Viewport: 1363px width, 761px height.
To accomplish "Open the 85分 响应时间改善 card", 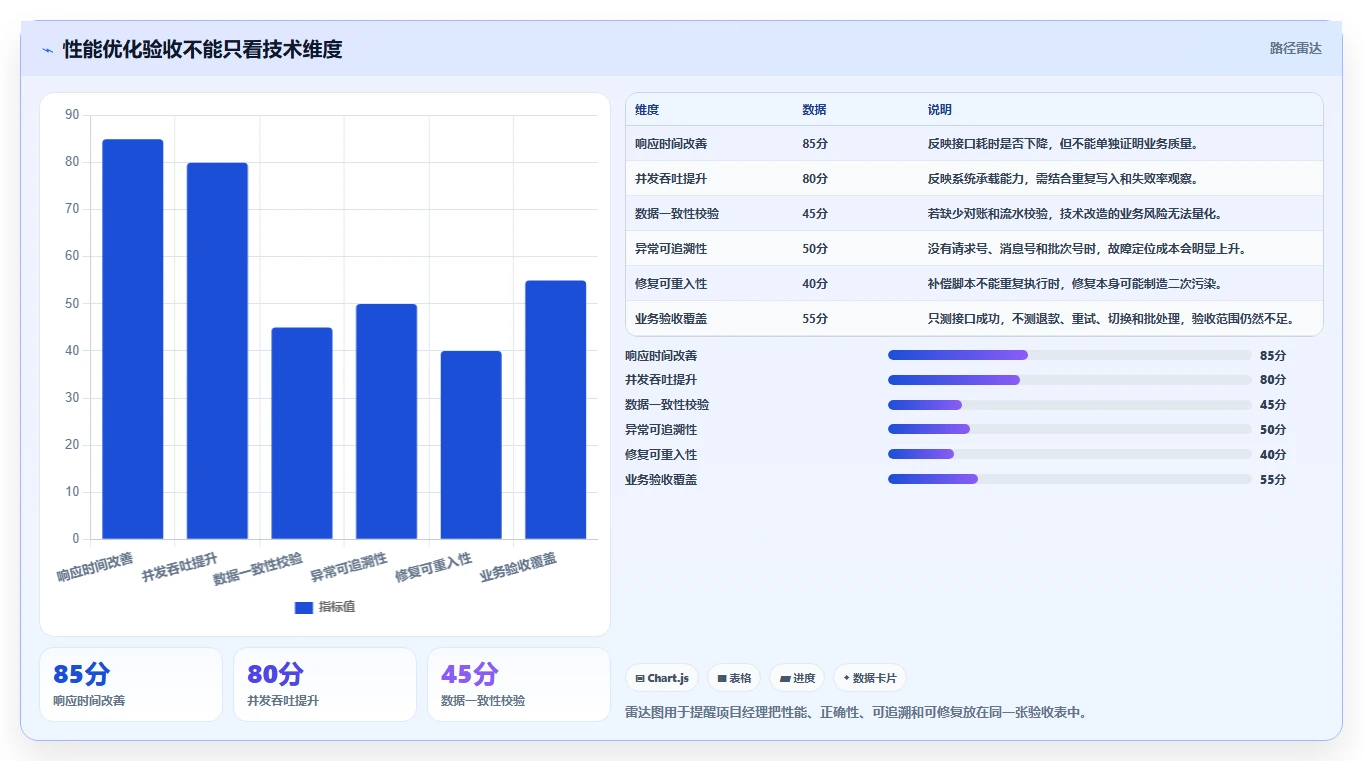I will pyautogui.click(x=131, y=684).
